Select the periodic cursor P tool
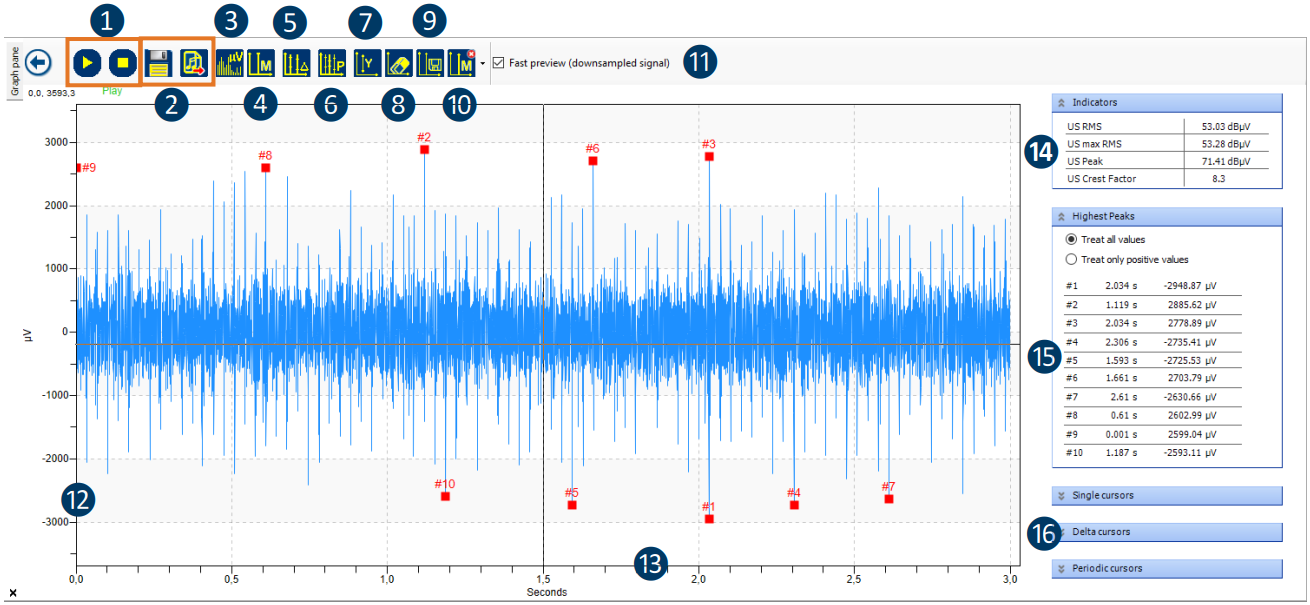The image size is (1310, 605). tap(332, 64)
